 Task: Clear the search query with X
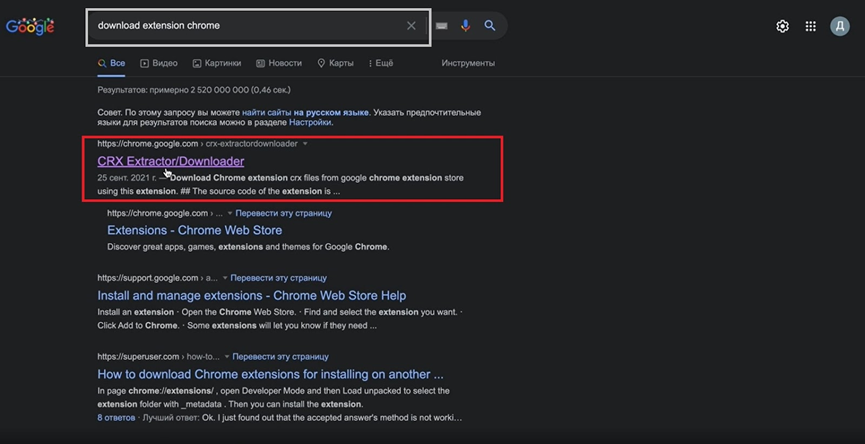click(x=411, y=25)
